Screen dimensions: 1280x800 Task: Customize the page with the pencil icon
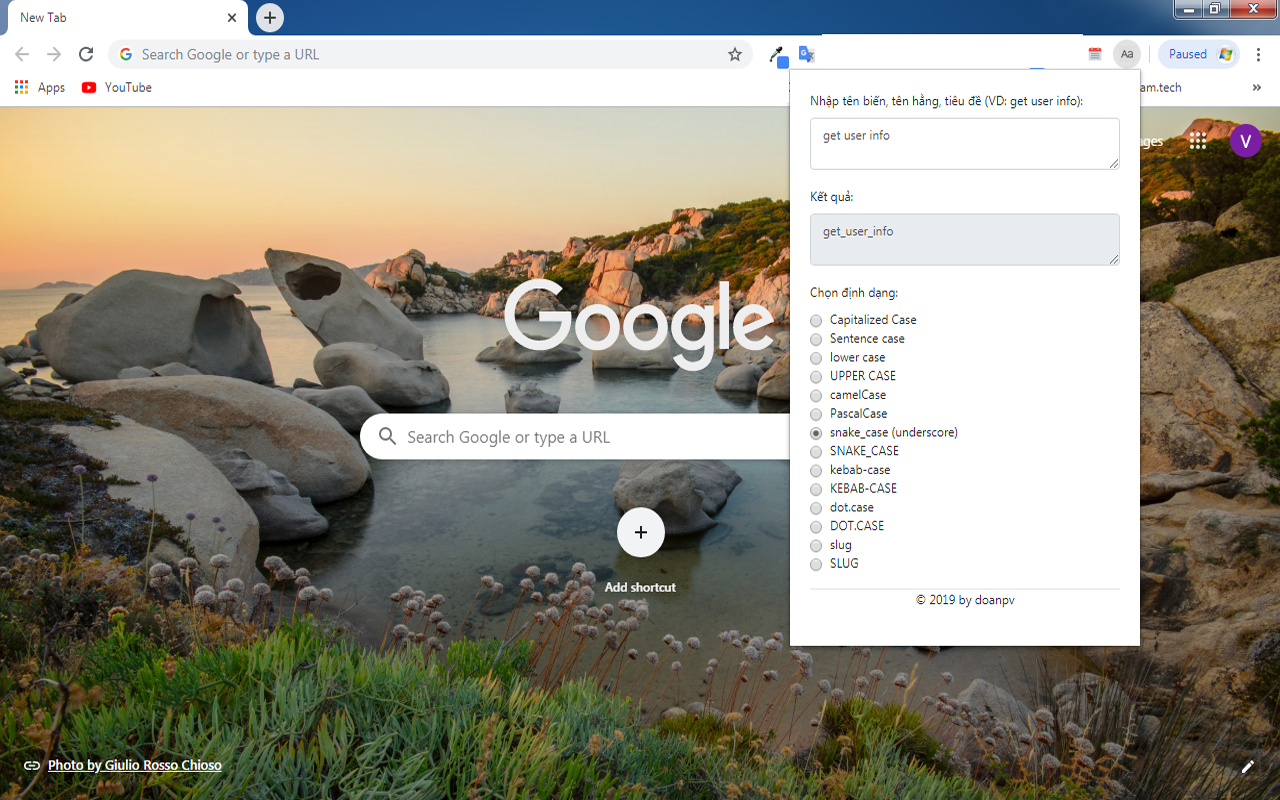point(1247,767)
